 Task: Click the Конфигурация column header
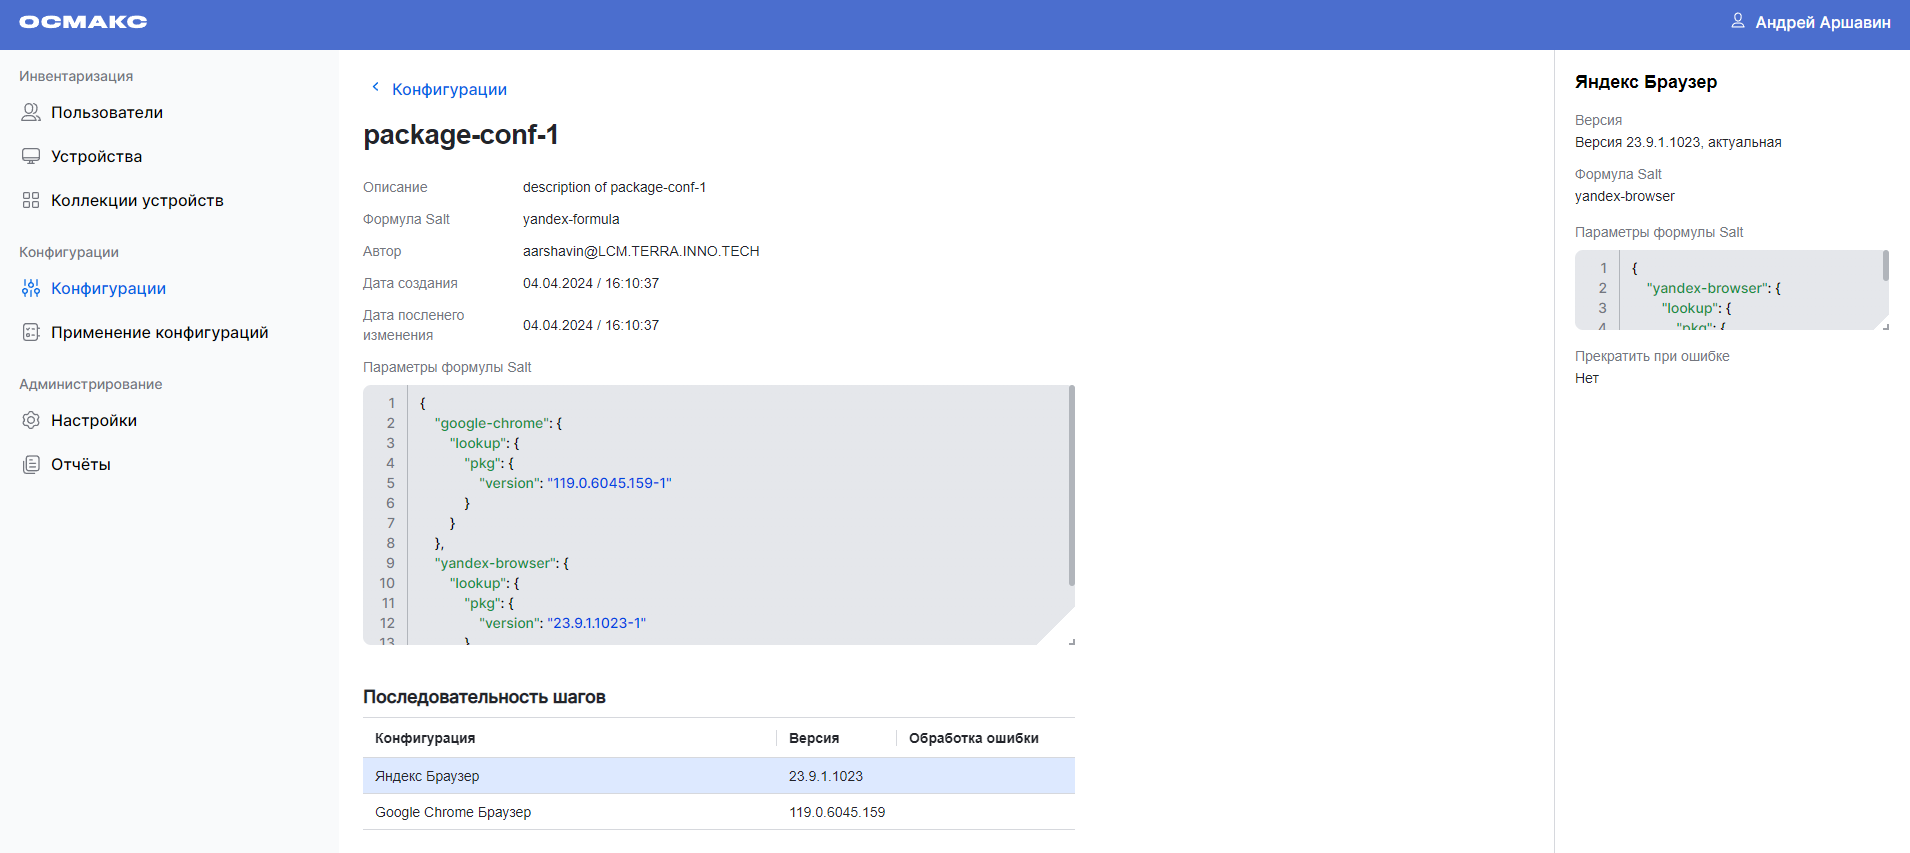point(425,738)
